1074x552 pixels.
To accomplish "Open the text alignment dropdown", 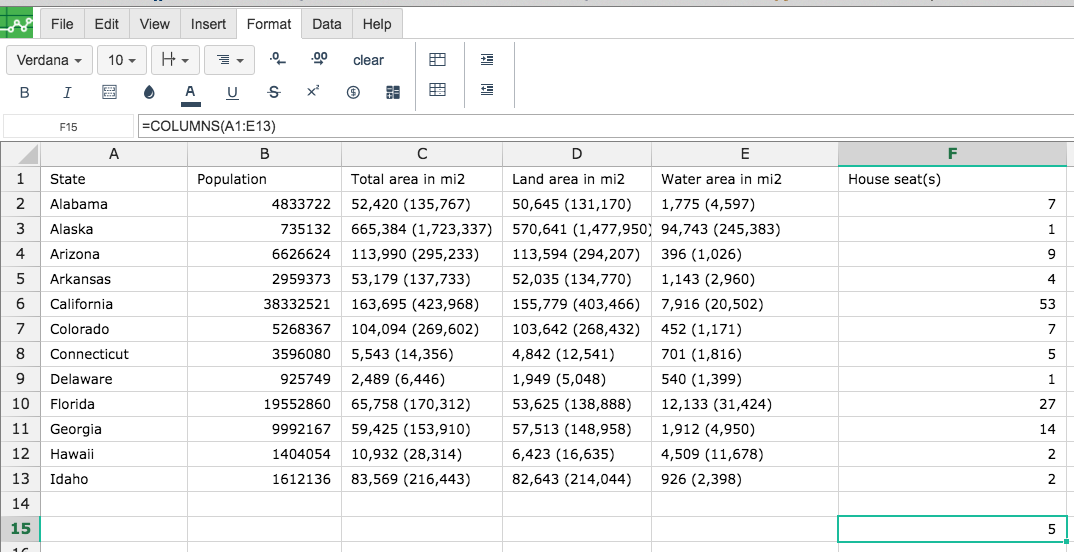I will coord(230,60).
